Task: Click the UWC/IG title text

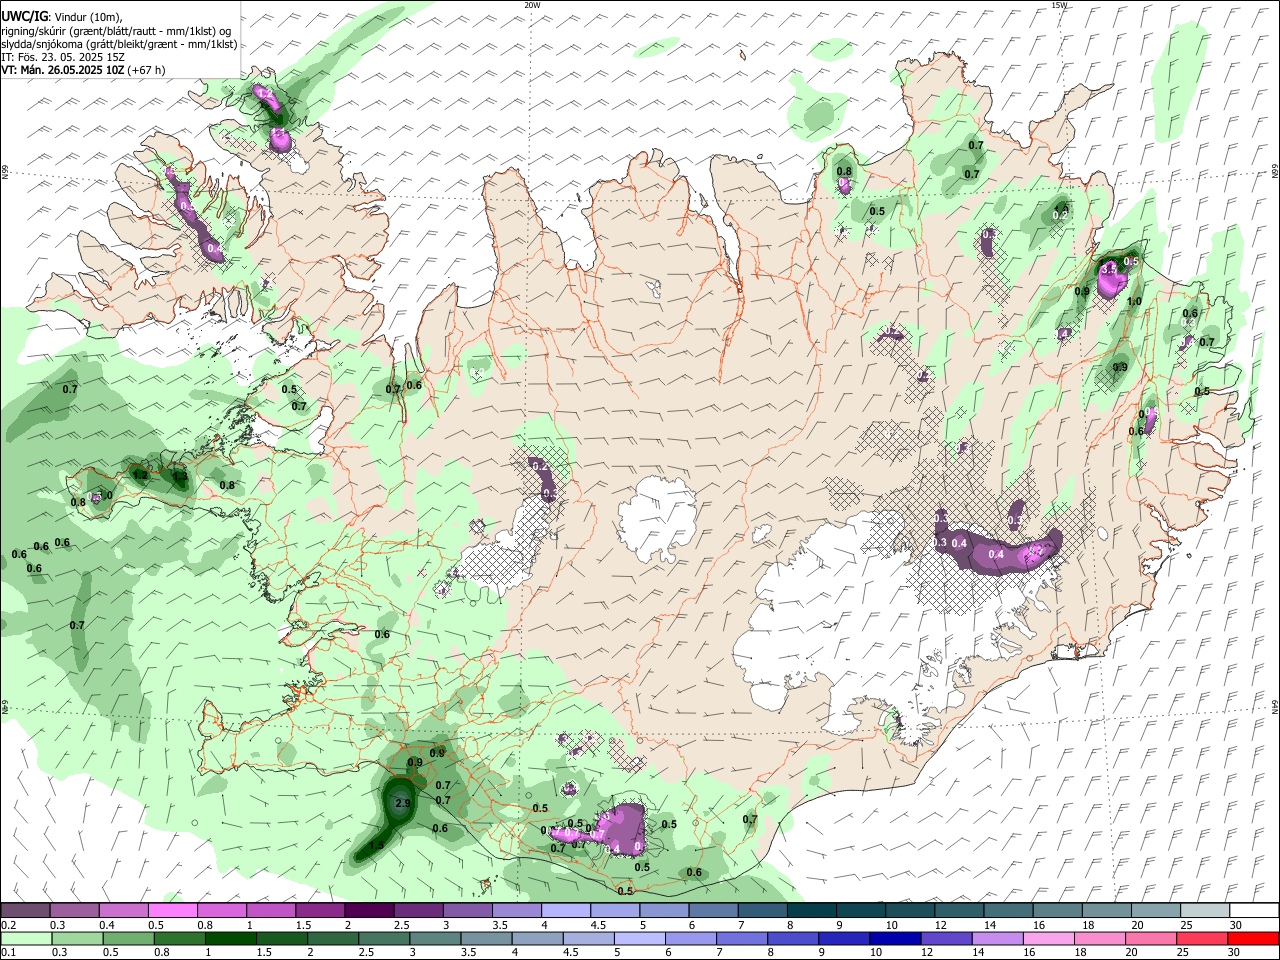Action: [x=23, y=16]
